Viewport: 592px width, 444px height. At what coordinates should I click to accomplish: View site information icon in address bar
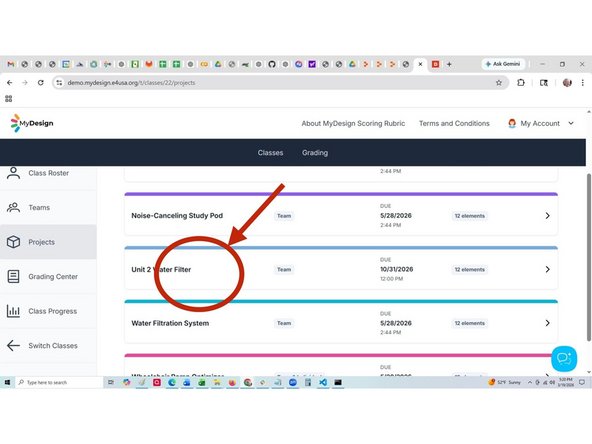[x=59, y=83]
